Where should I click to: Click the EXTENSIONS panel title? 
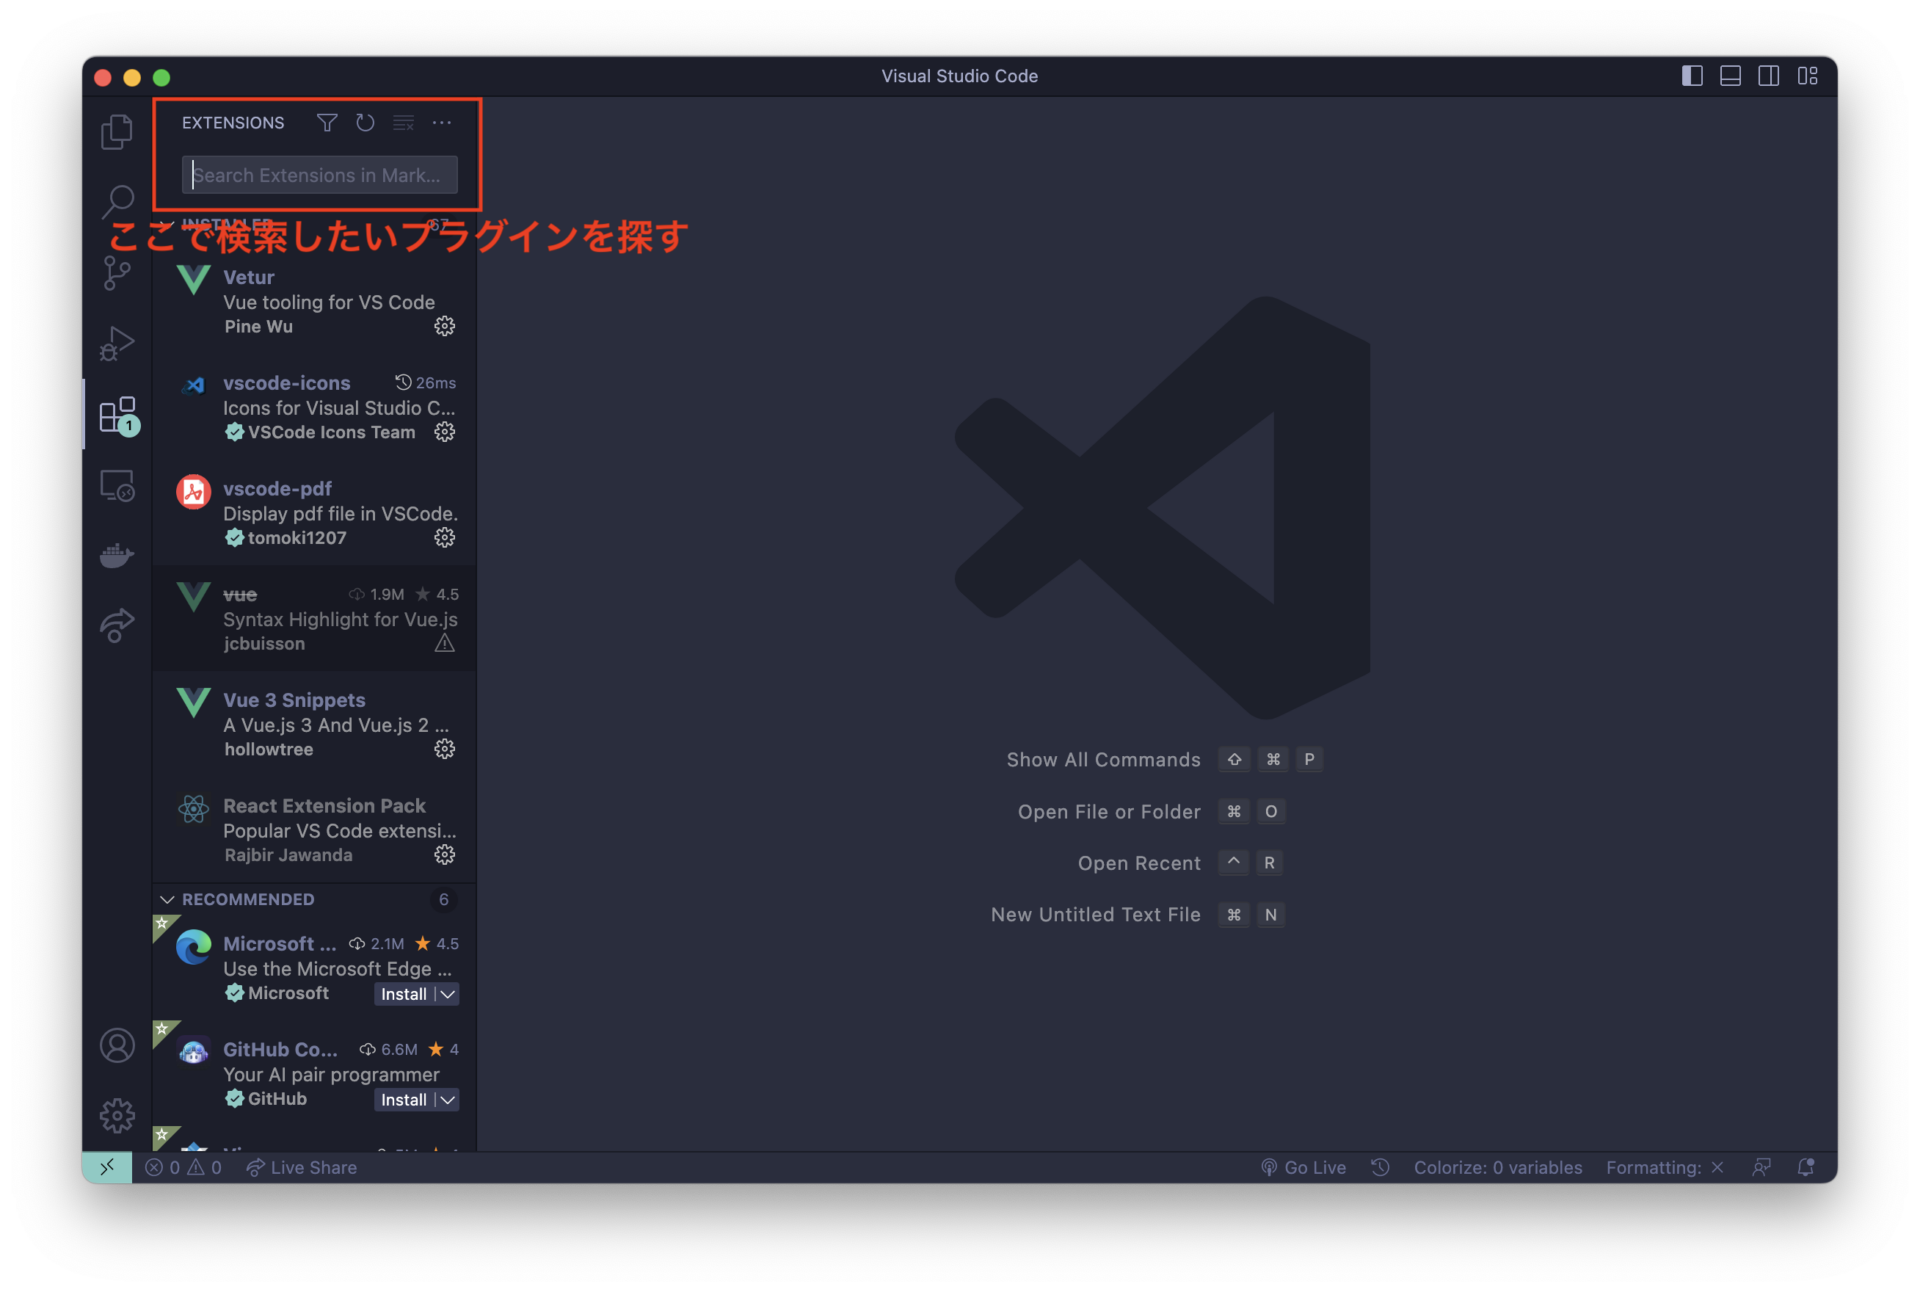tap(233, 122)
